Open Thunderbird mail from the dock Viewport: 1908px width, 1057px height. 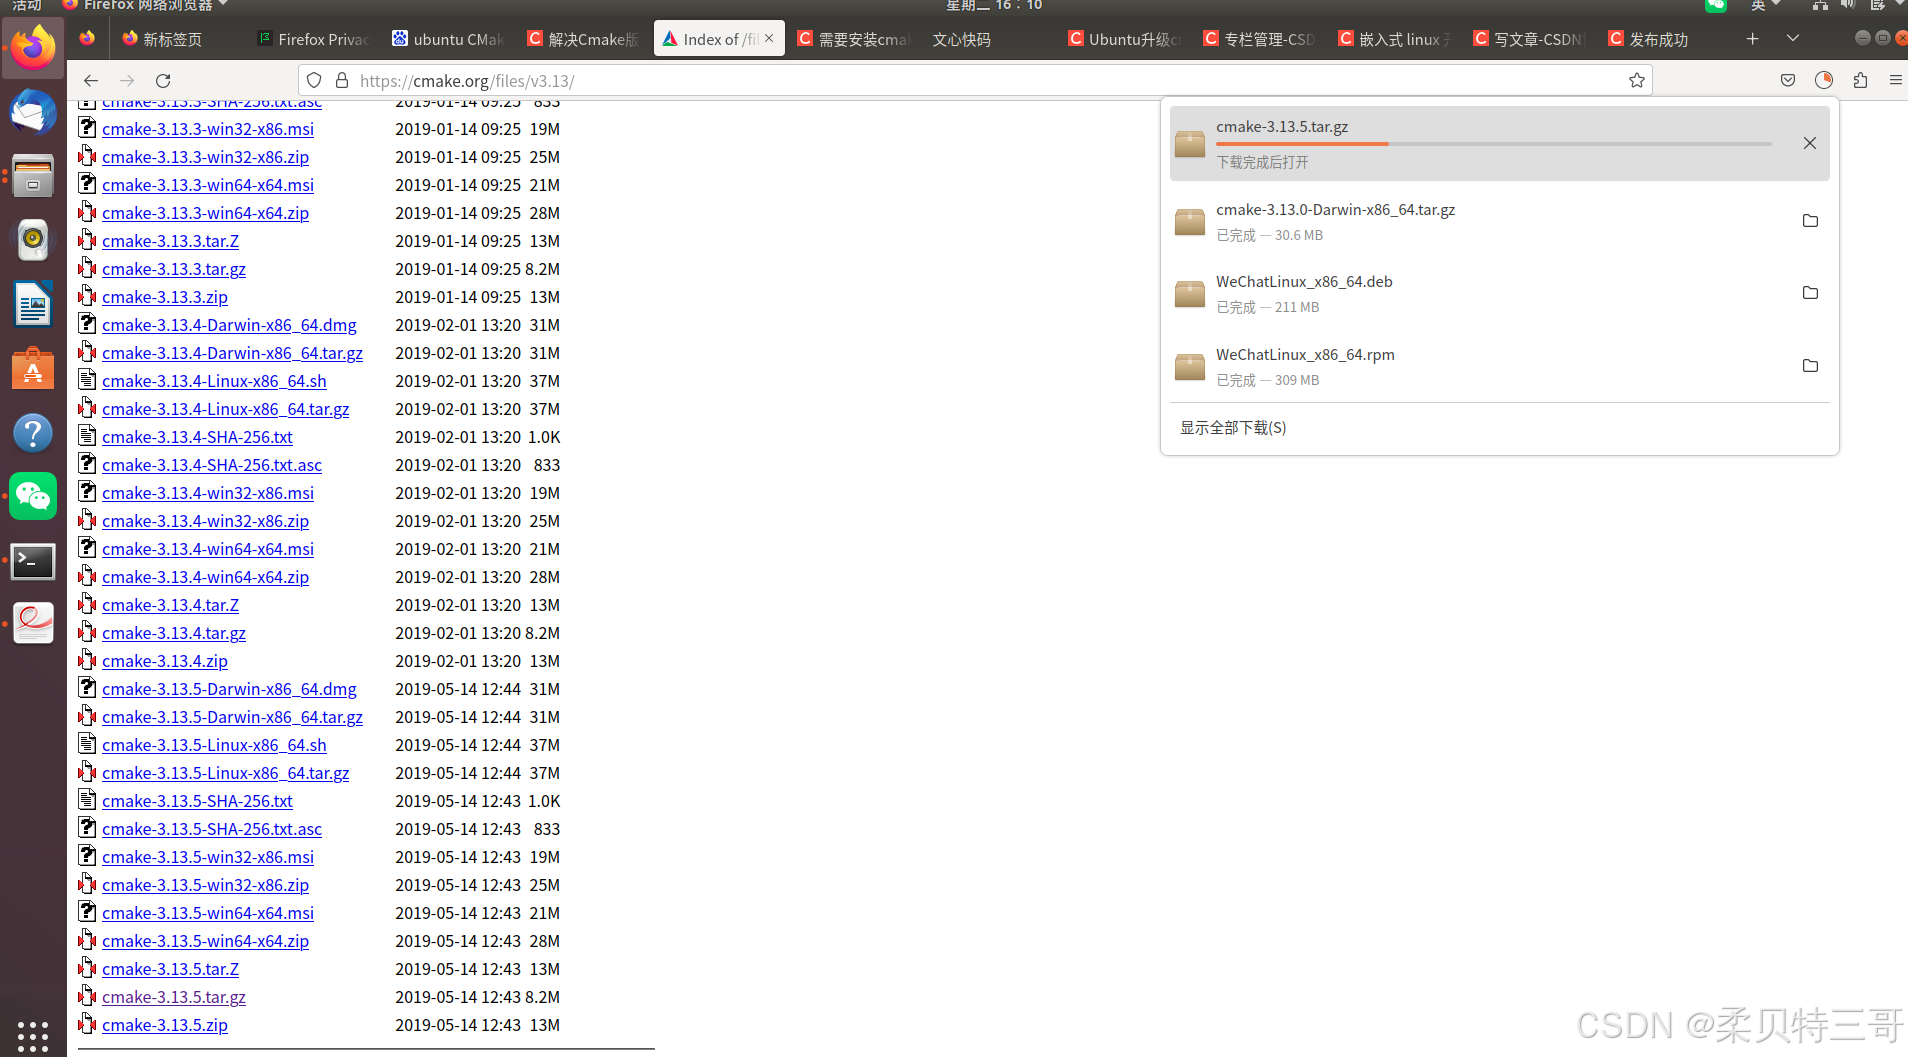point(33,112)
